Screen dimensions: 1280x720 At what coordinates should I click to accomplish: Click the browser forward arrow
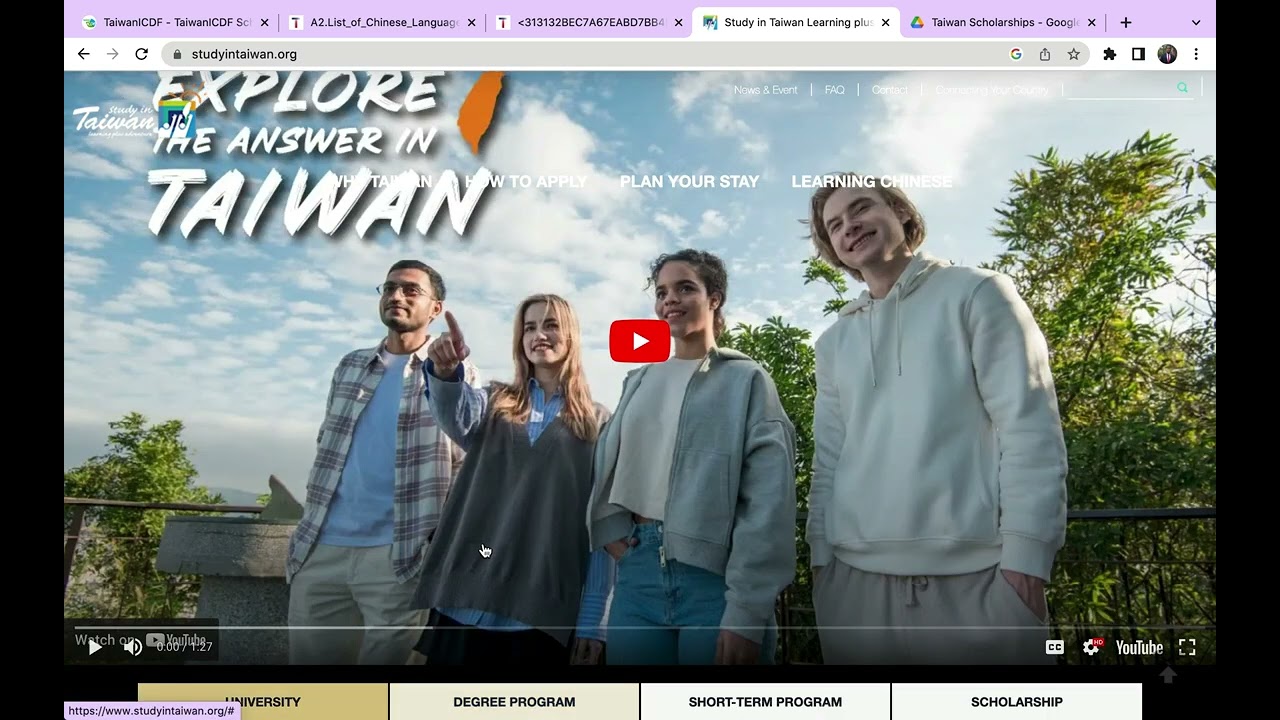coord(112,54)
